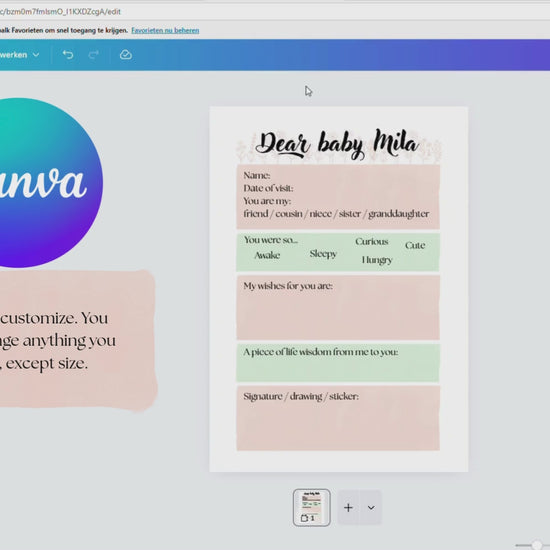Select the word 'Hungry'
The width and height of the screenshot is (550, 550).
coord(377,260)
